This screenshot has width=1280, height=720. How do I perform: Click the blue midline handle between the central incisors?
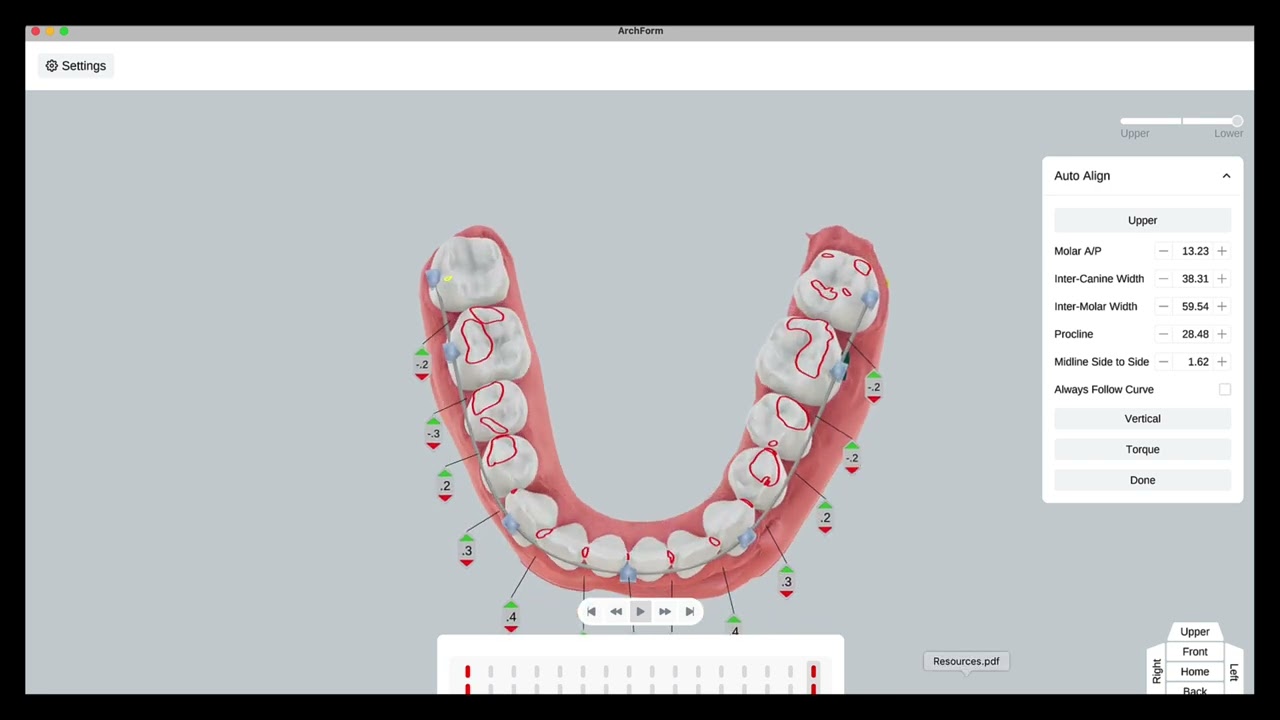pos(627,573)
